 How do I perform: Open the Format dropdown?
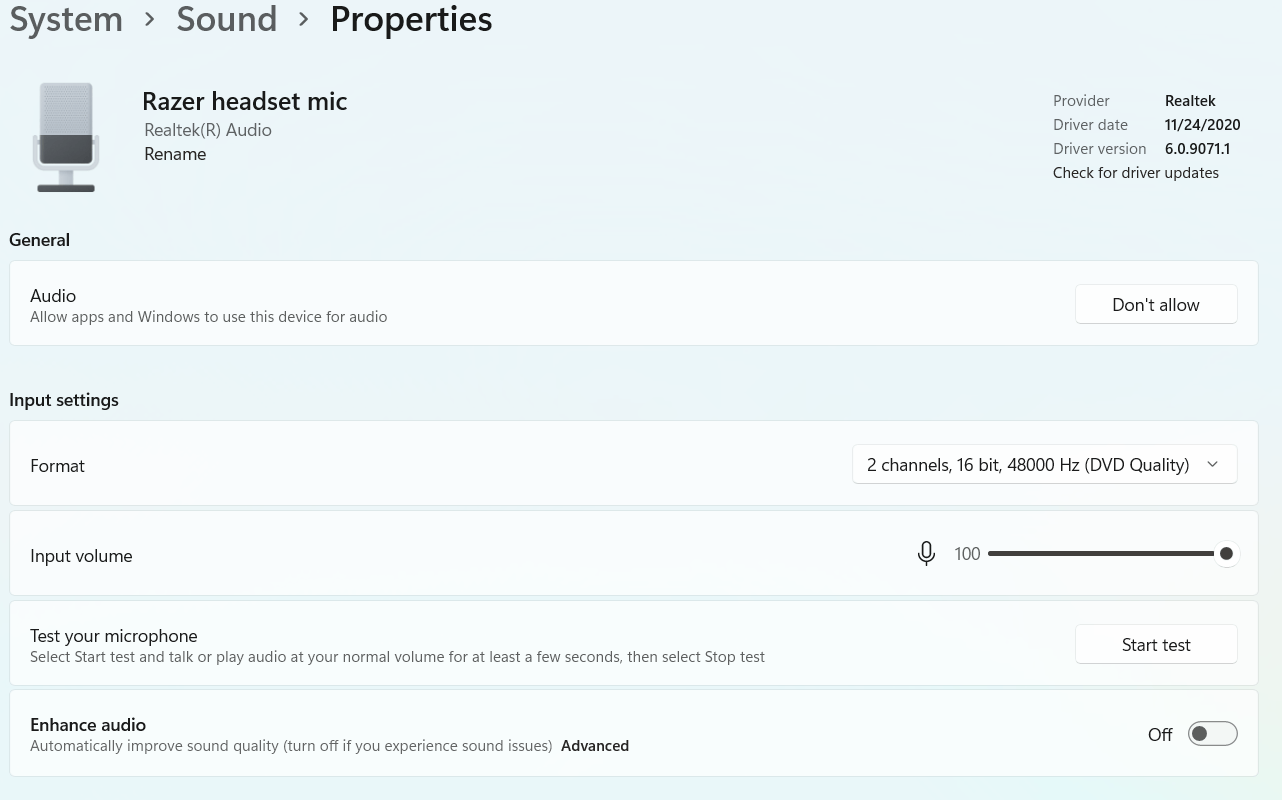point(1044,464)
